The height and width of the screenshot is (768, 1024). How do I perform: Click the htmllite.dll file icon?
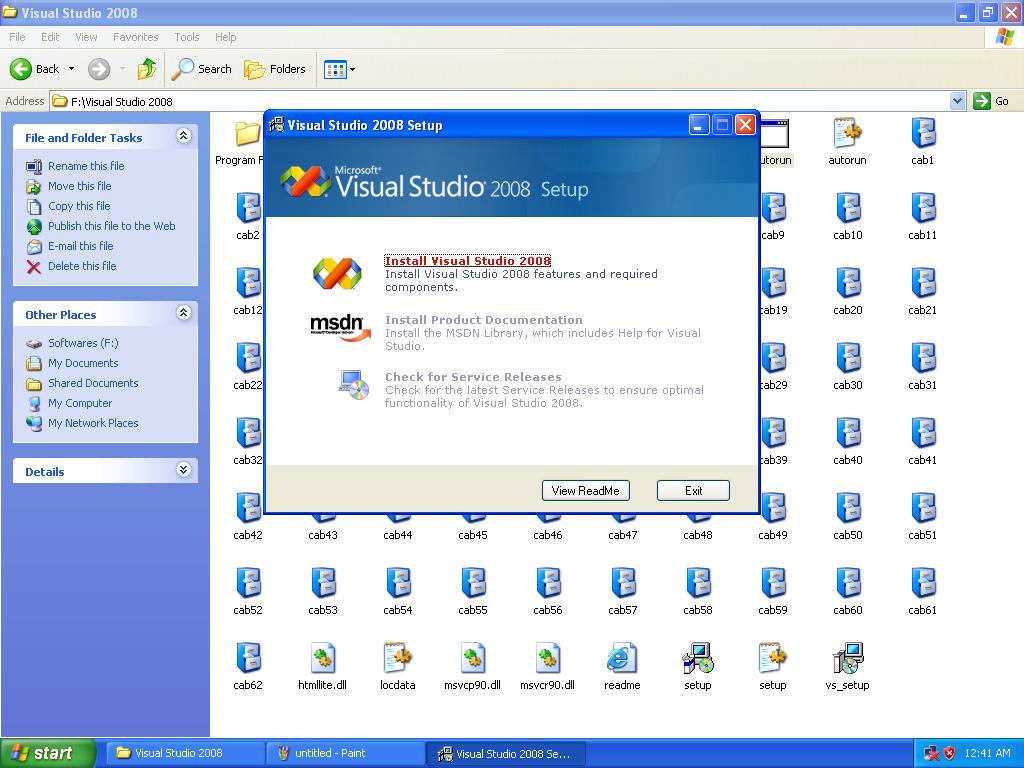[x=323, y=658]
